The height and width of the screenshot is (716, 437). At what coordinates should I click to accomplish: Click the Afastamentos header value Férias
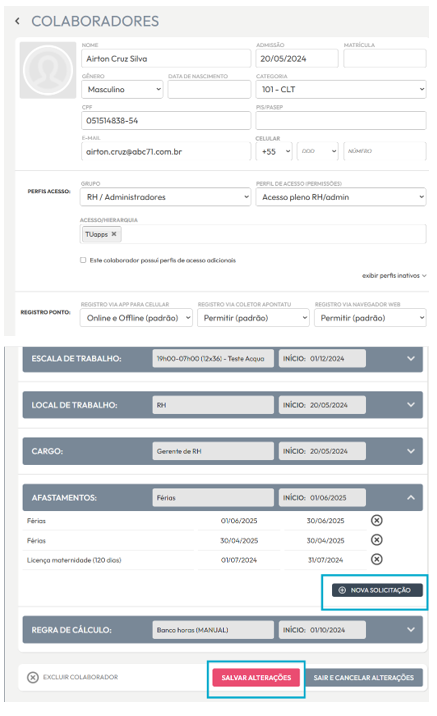coord(213,497)
